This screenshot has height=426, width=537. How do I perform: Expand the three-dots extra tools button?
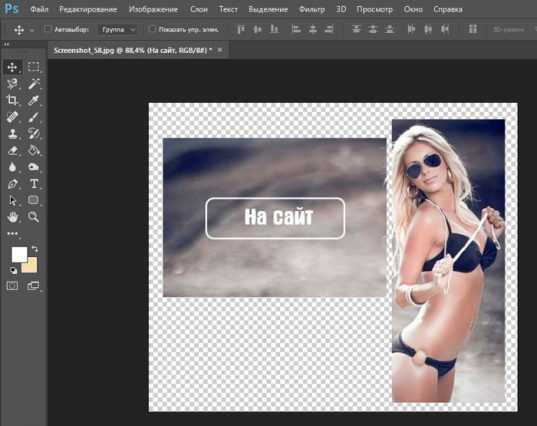click(x=13, y=234)
